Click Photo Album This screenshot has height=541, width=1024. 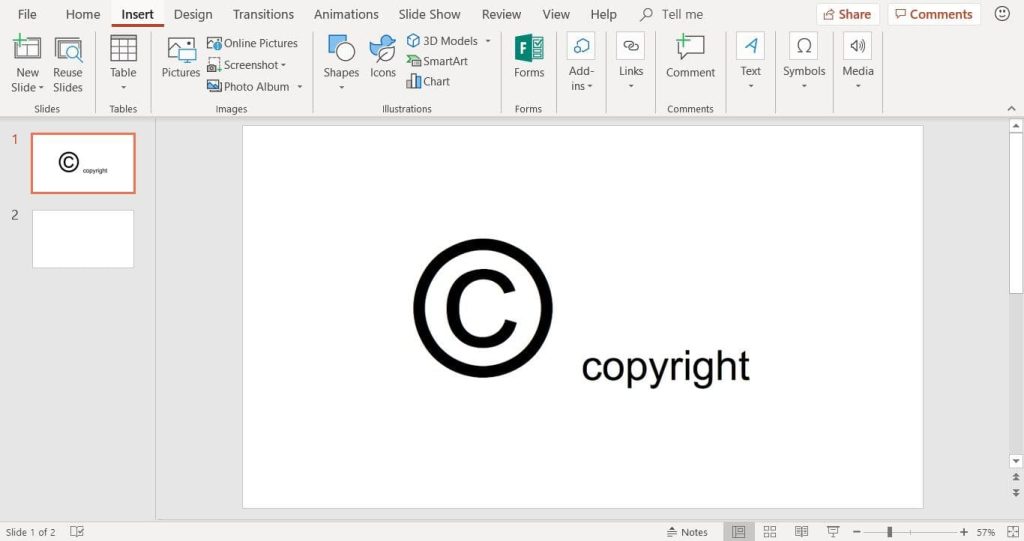(248, 86)
